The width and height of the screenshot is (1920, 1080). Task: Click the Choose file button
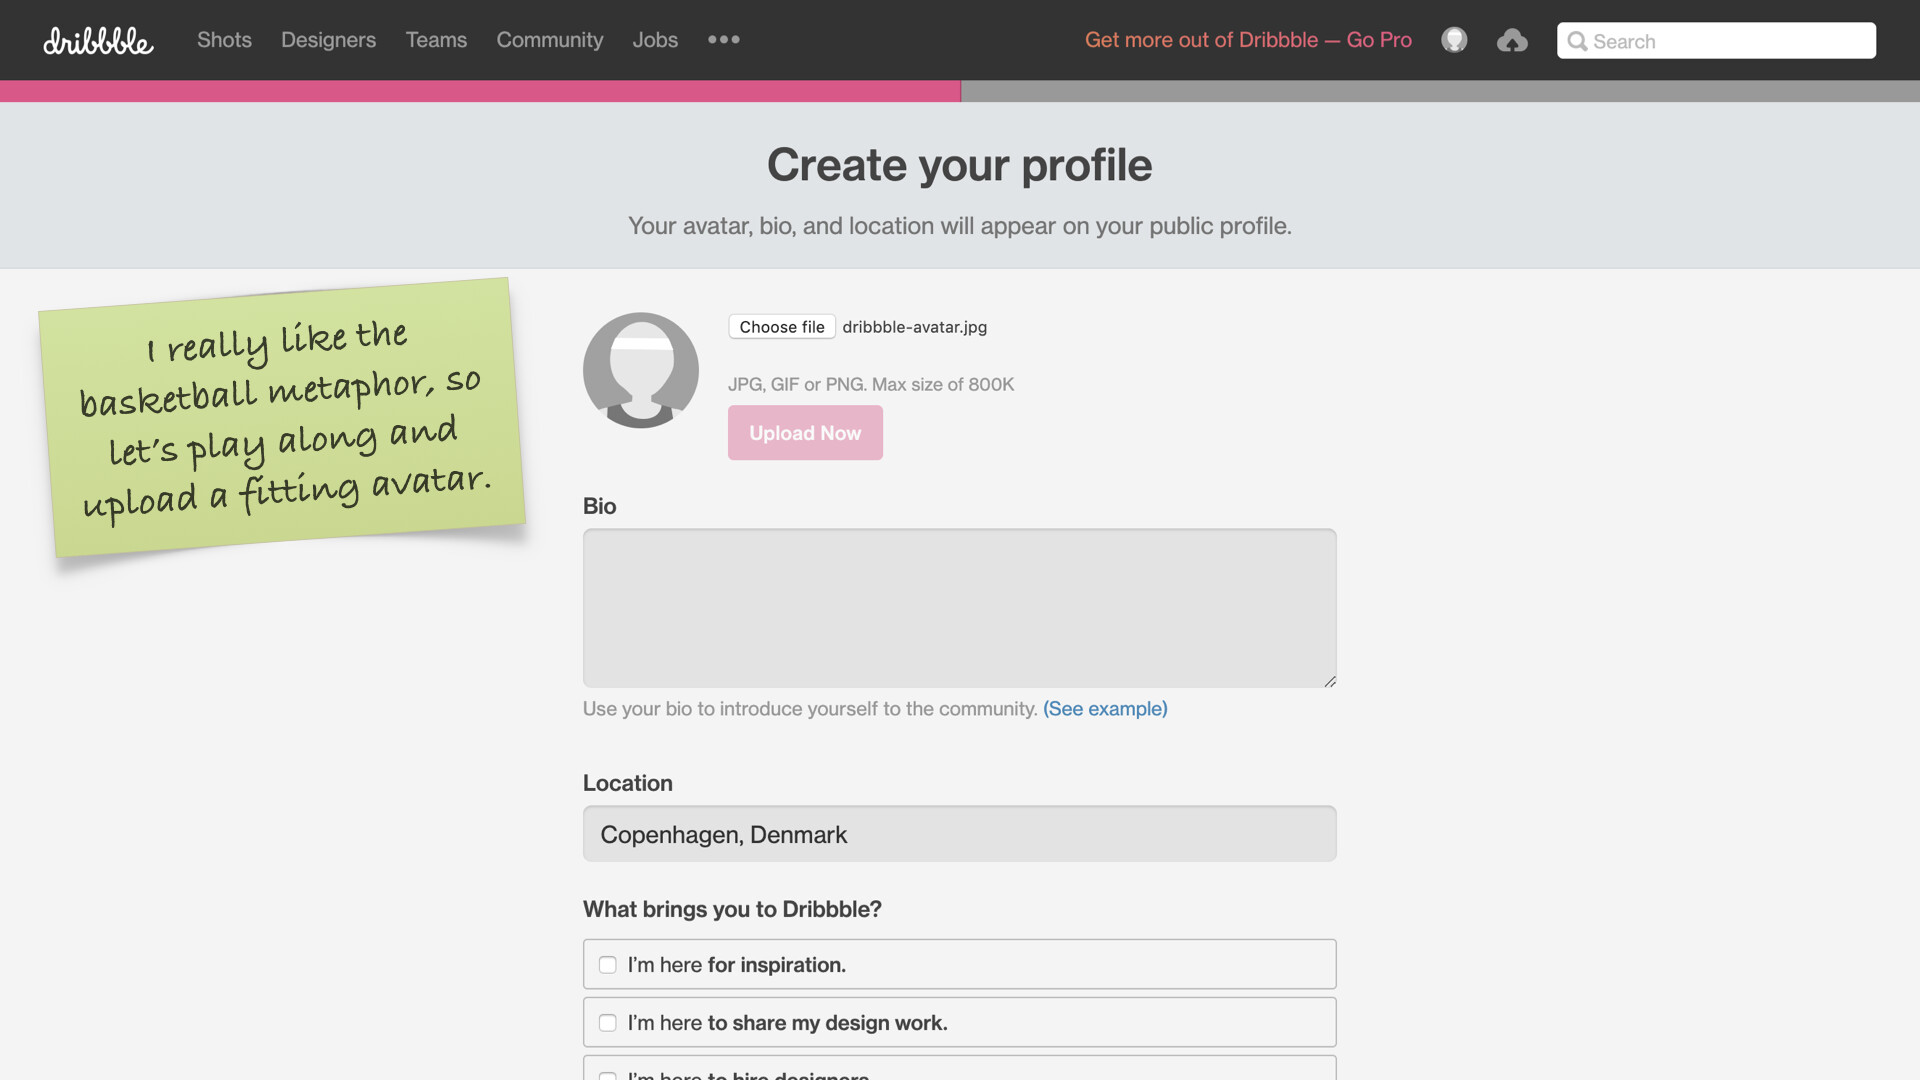pos(782,327)
